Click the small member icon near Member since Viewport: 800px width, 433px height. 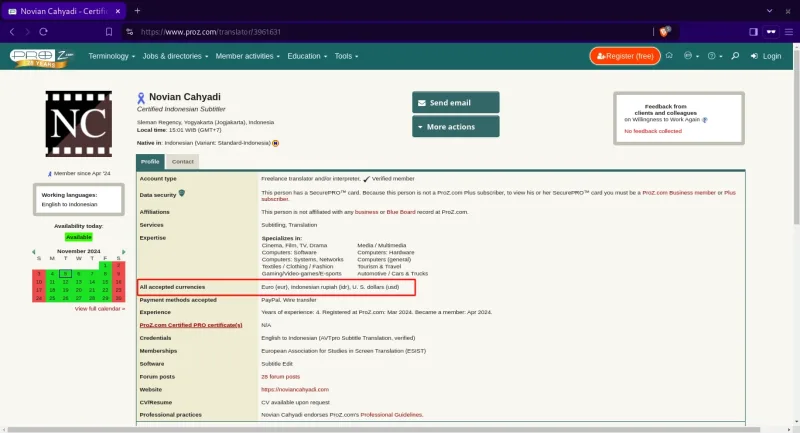click(49, 174)
